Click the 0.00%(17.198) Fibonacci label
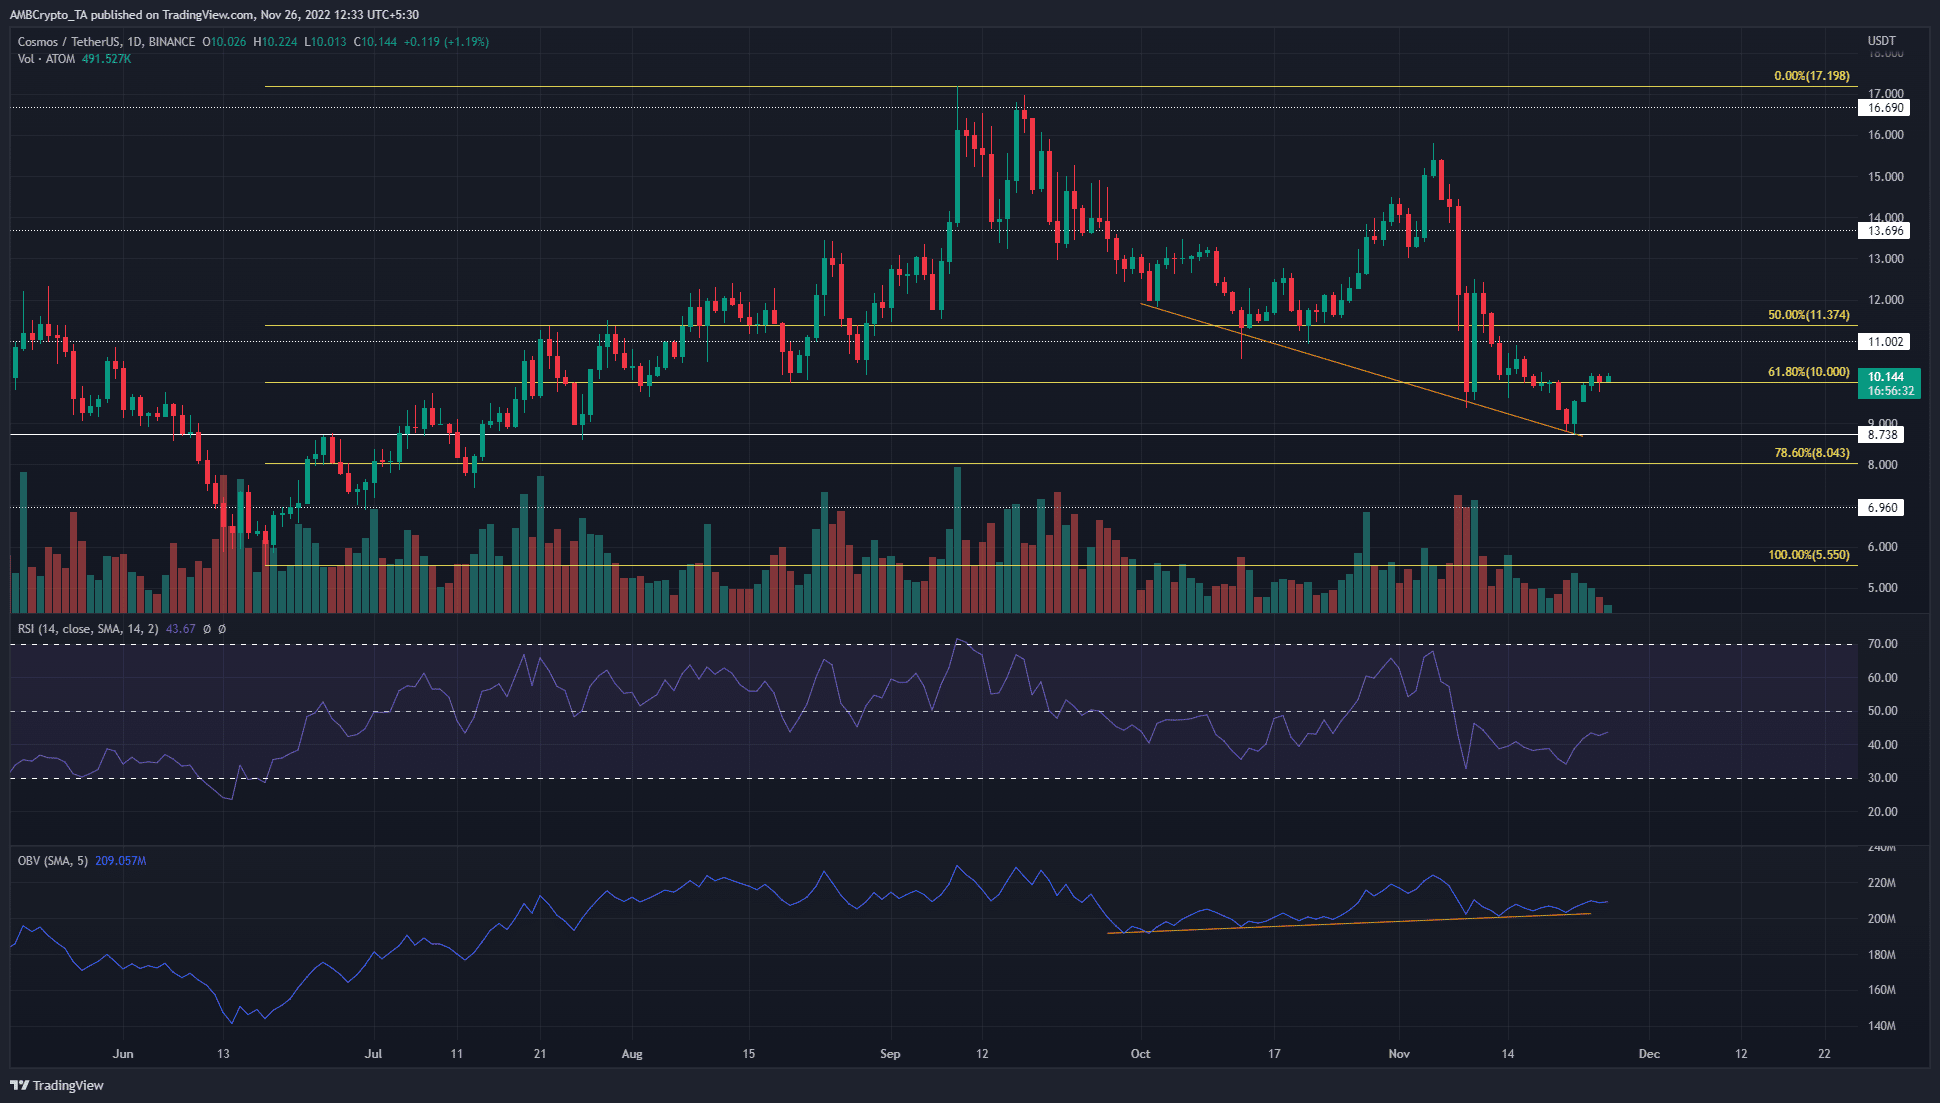This screenshot has height=1103, width=1940. (1811, 76)
